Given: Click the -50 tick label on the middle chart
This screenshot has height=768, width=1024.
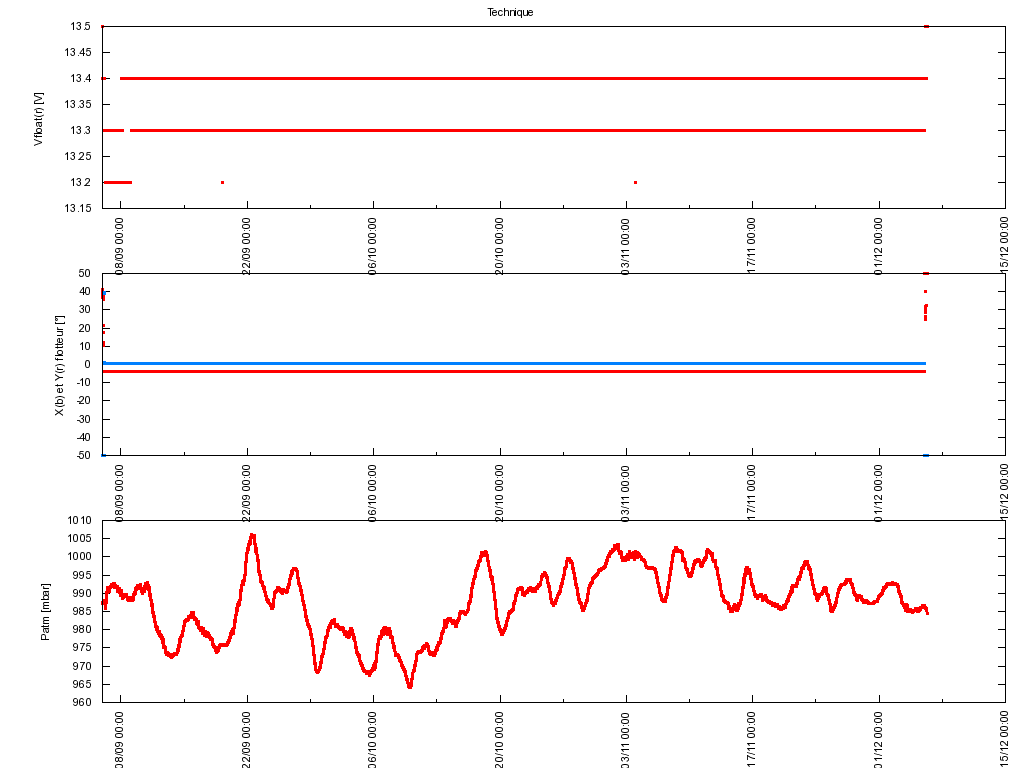Looking at the screenshot, I should (82, 455).
